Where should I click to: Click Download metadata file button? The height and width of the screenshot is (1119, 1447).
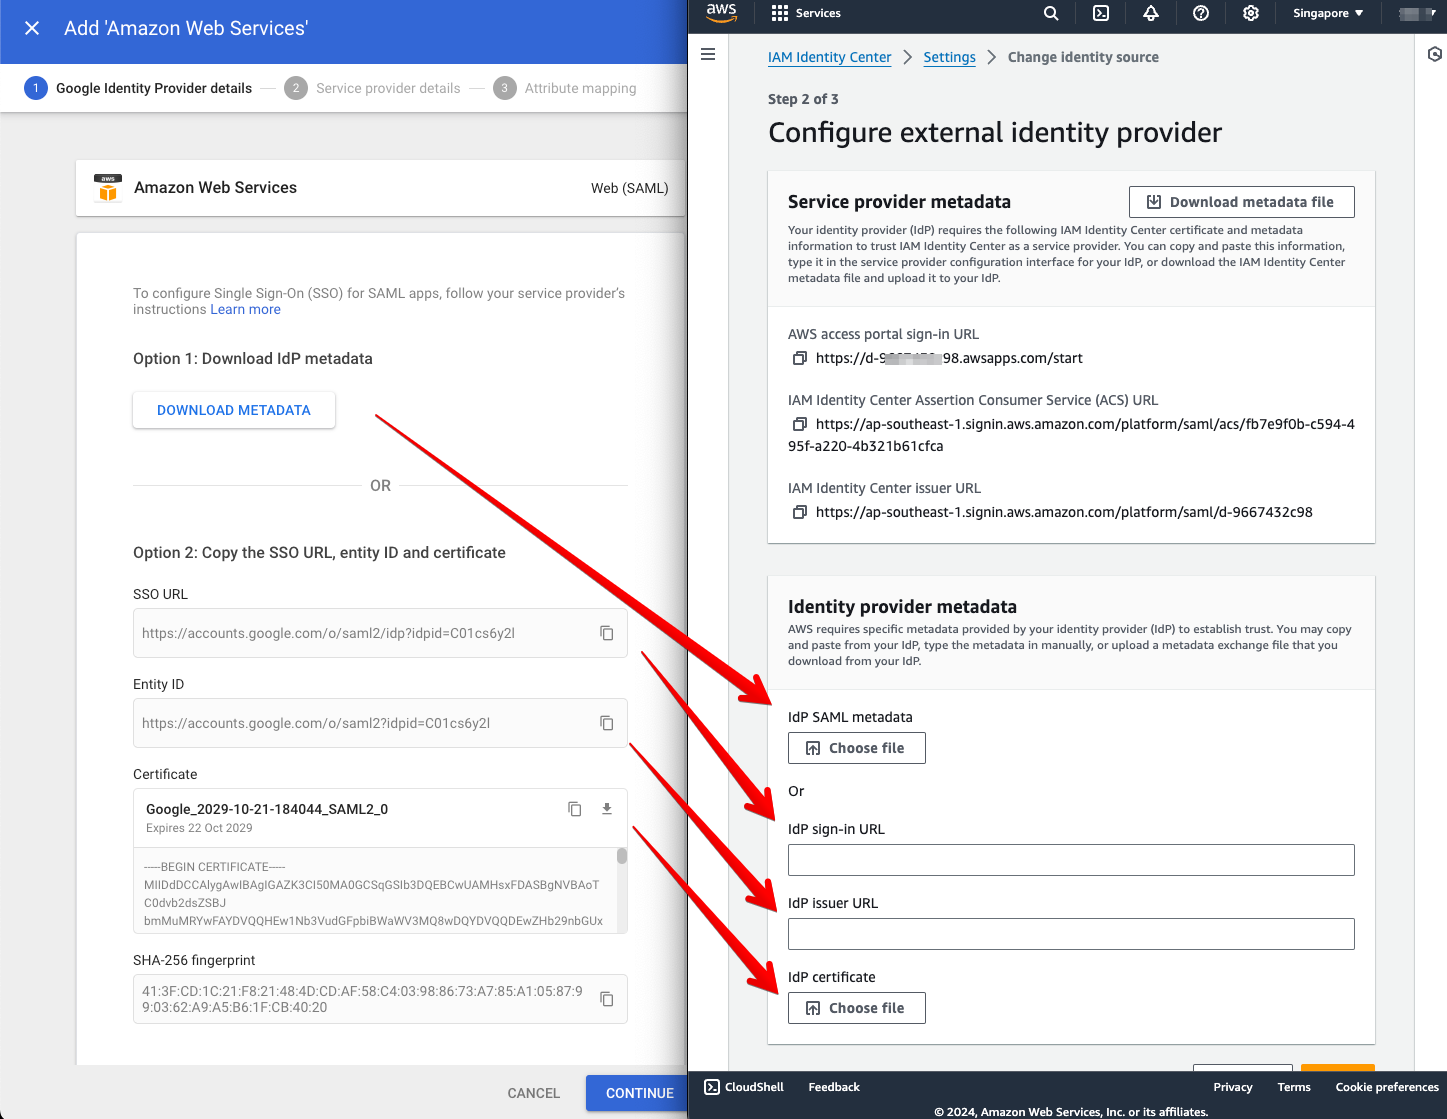pyautogui.click(x=1241, y=202)
